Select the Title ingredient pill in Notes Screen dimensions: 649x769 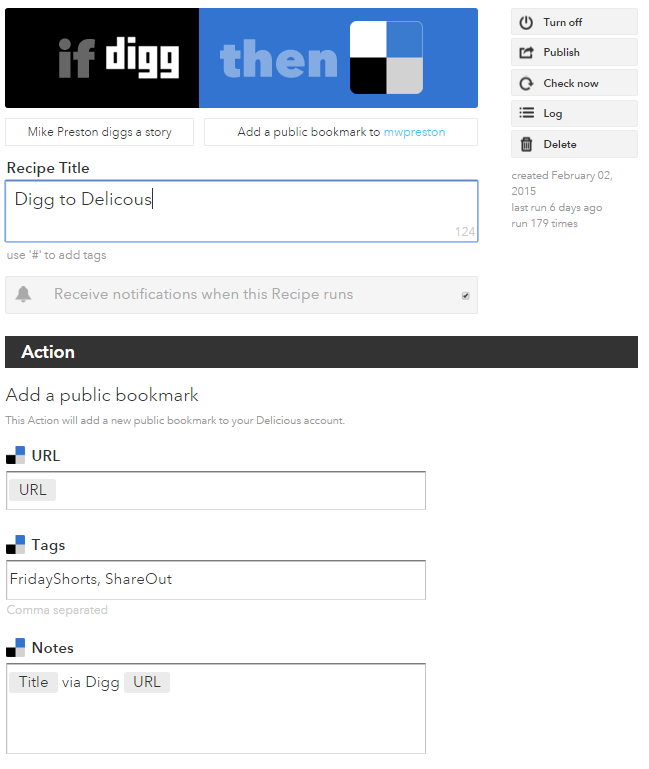(x=33, y=682)
